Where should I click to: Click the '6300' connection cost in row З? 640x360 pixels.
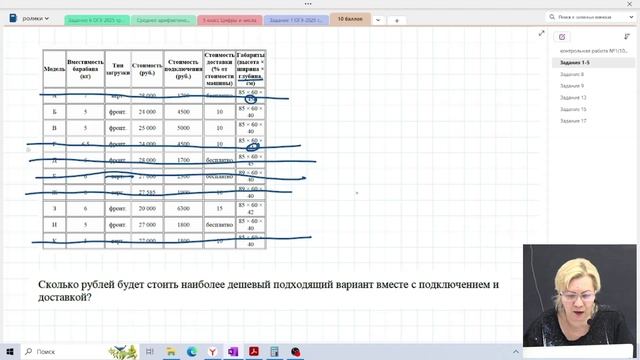183,208
